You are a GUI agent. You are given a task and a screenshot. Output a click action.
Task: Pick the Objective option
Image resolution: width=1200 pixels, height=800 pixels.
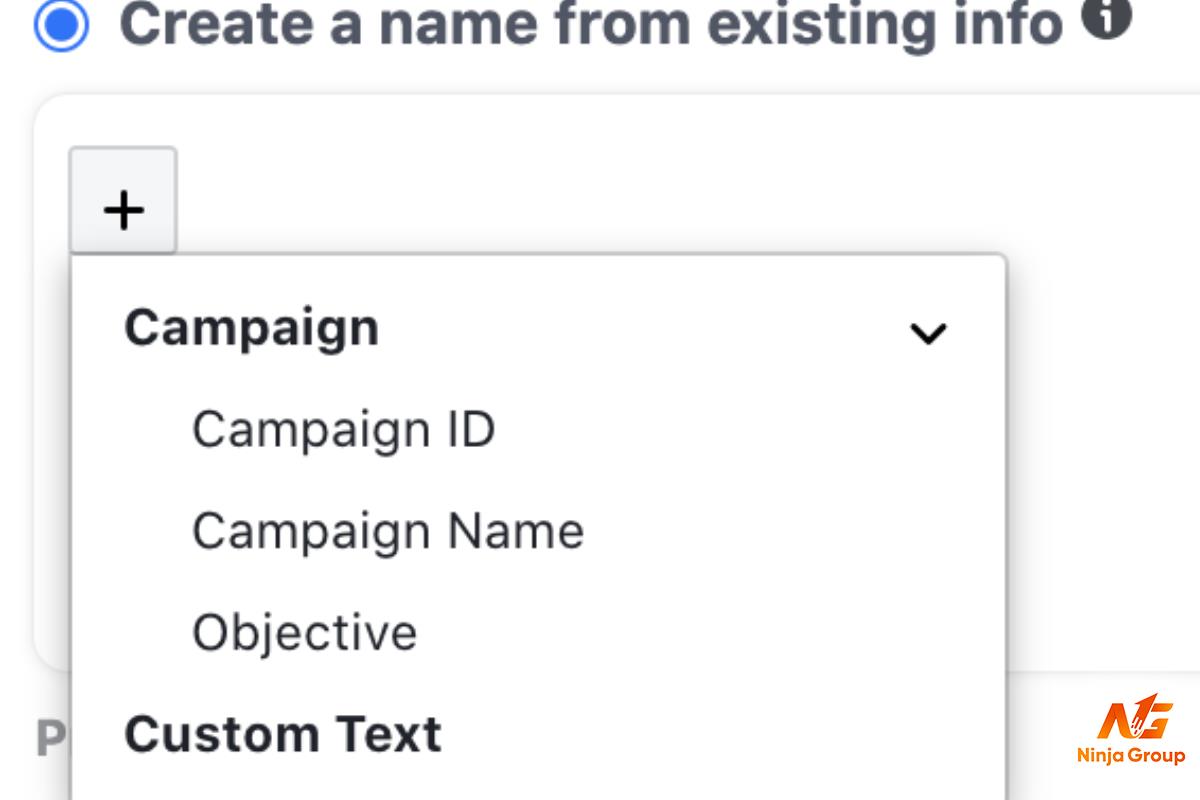pos(304,632)
